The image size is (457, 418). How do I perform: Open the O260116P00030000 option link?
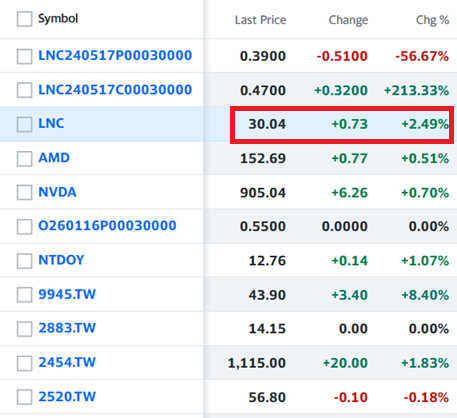coord(107,226)
